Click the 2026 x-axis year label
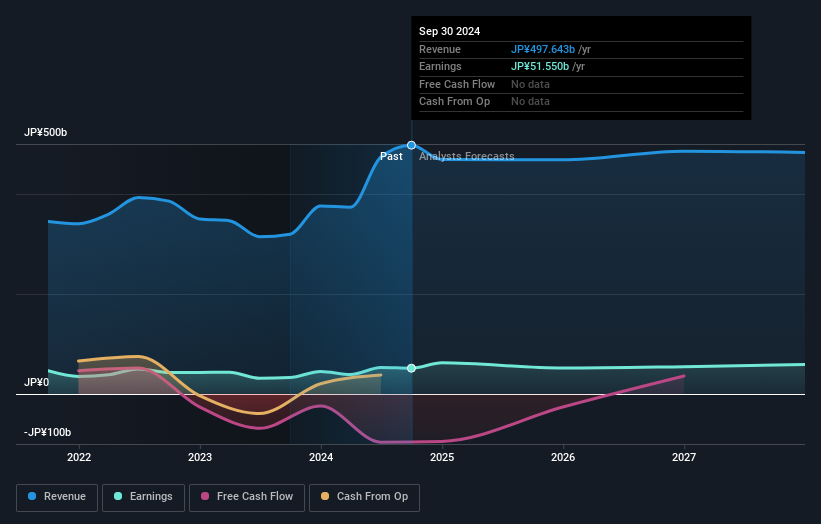The width and height of the screenshot is (821, 524). (563, 457)
